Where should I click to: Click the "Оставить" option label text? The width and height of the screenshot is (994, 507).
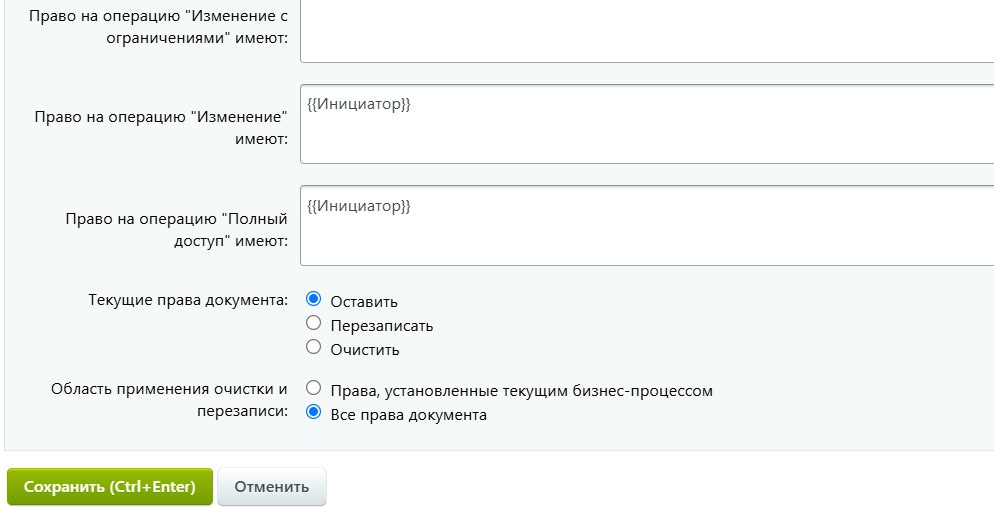click(x=364, y=302)
